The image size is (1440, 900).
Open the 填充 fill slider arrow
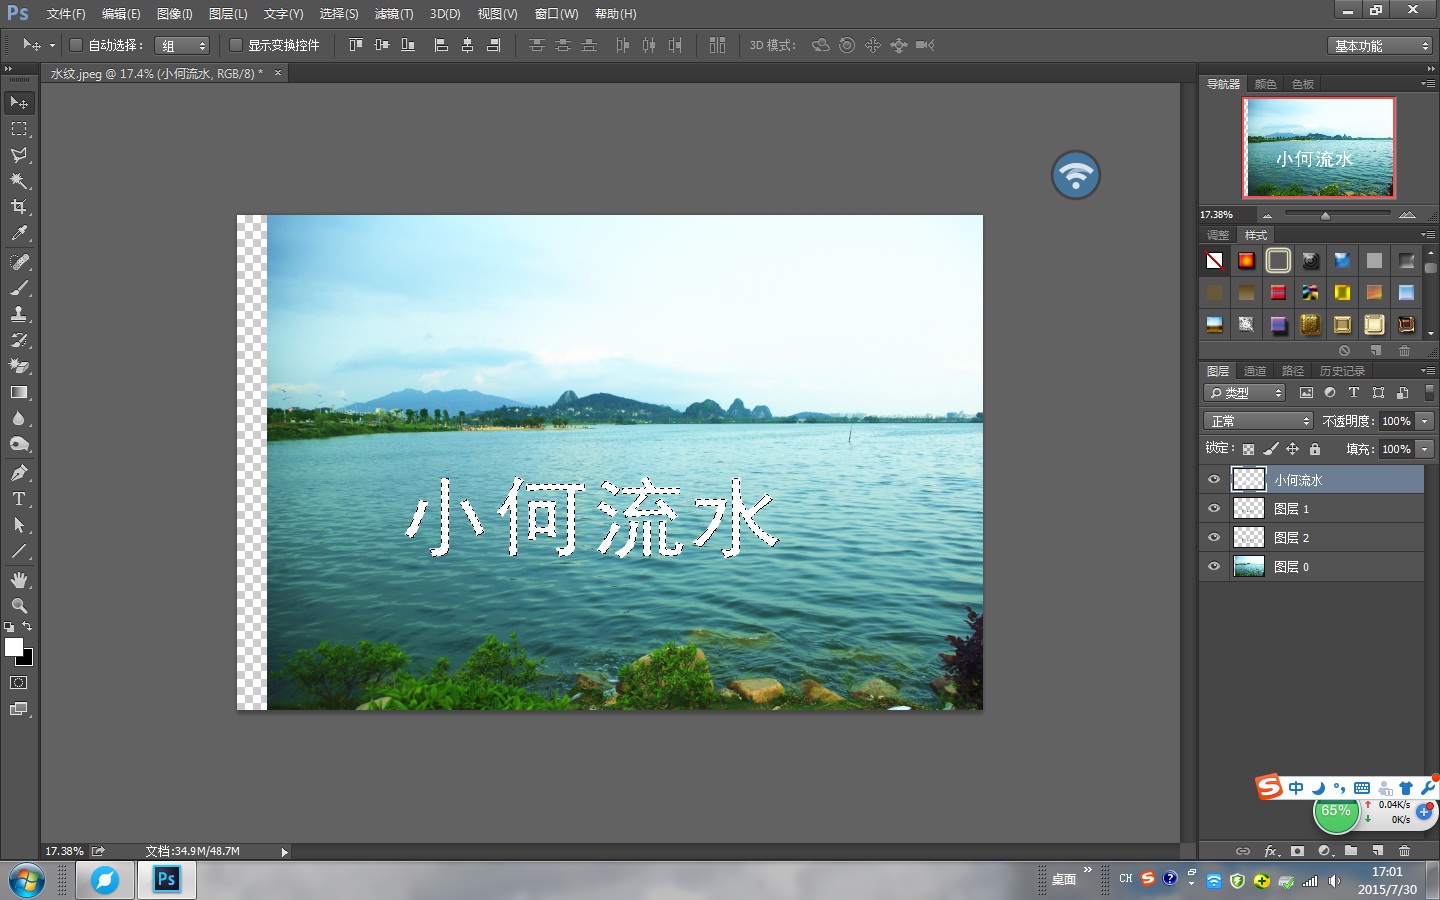click(1425, 449)
